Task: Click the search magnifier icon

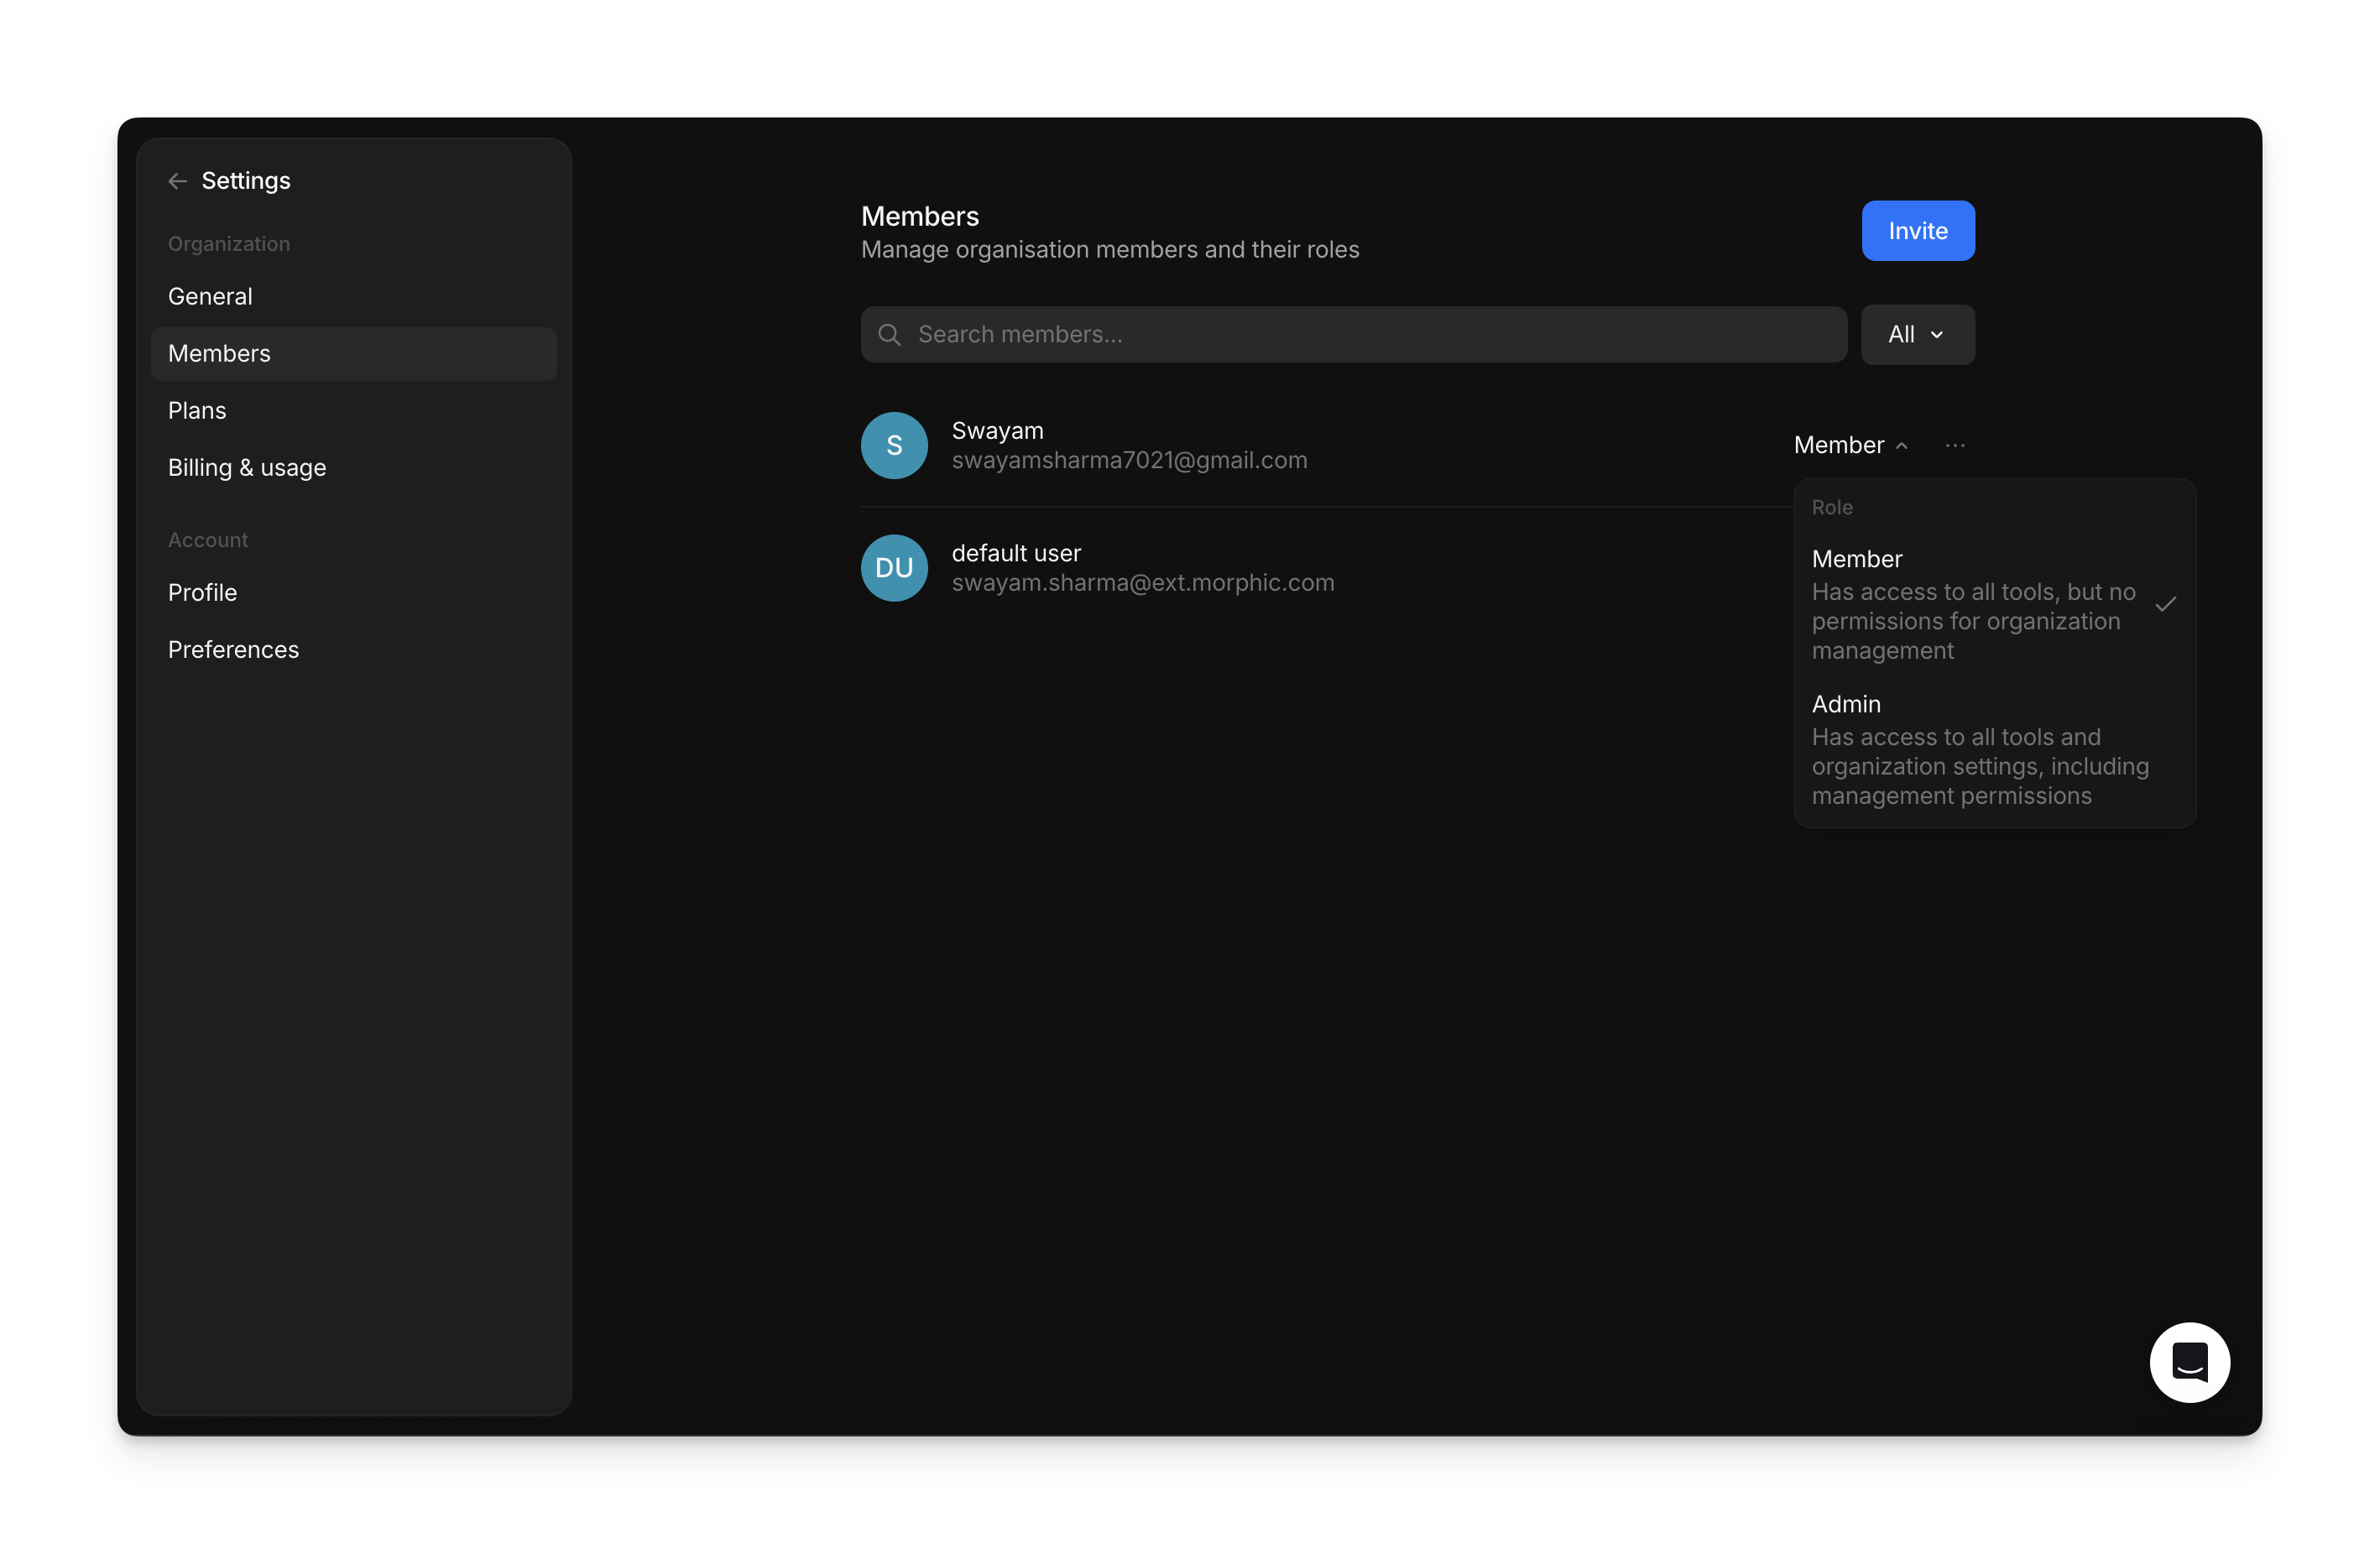Action: coord(889,335)
